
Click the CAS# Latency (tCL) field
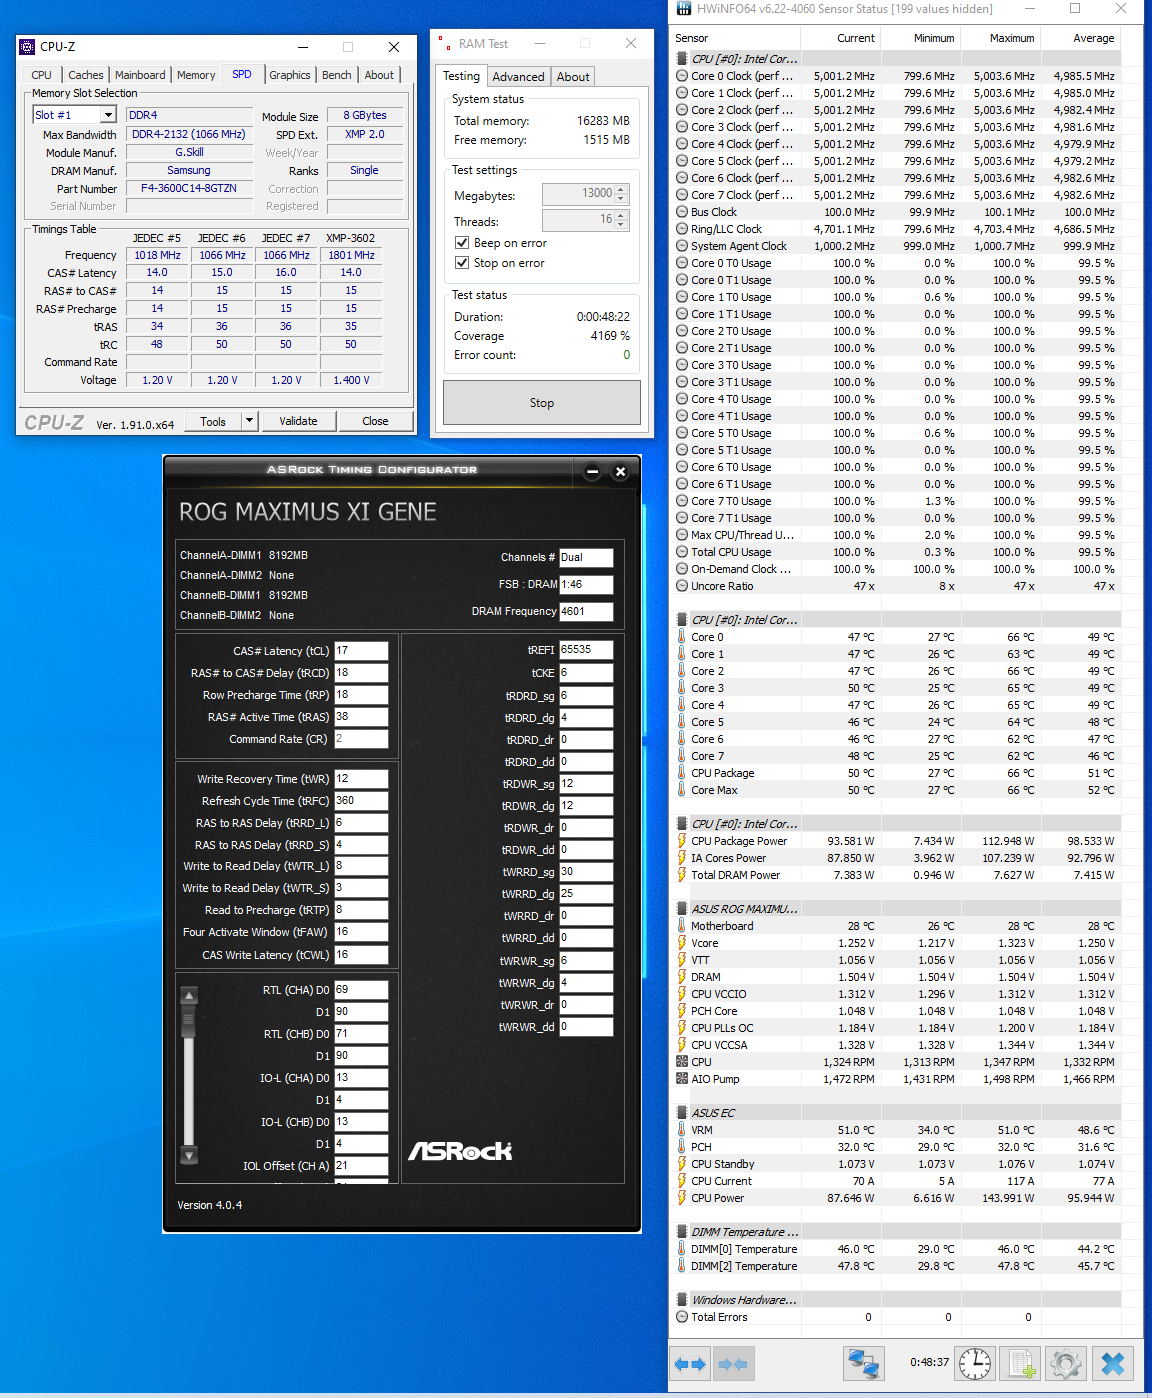click(x=361, y=651)
